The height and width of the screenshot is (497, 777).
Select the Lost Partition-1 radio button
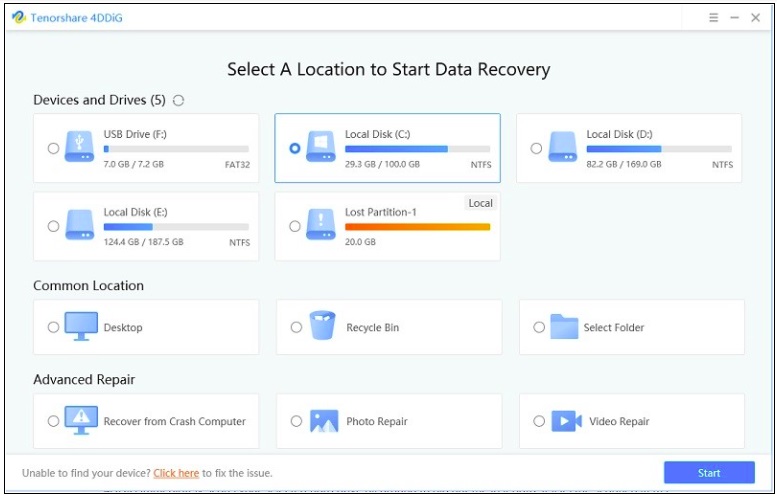pyautogui.click(x=295, y=226)
